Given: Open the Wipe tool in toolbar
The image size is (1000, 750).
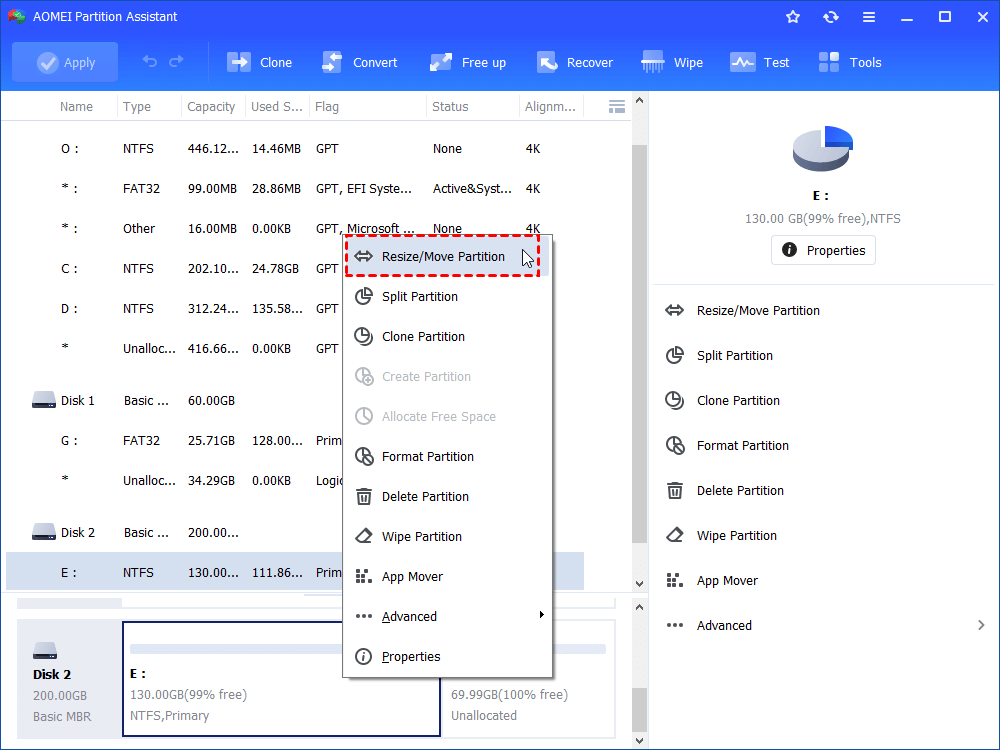Looking at the screenshot, I should click(x=672, y=62).
